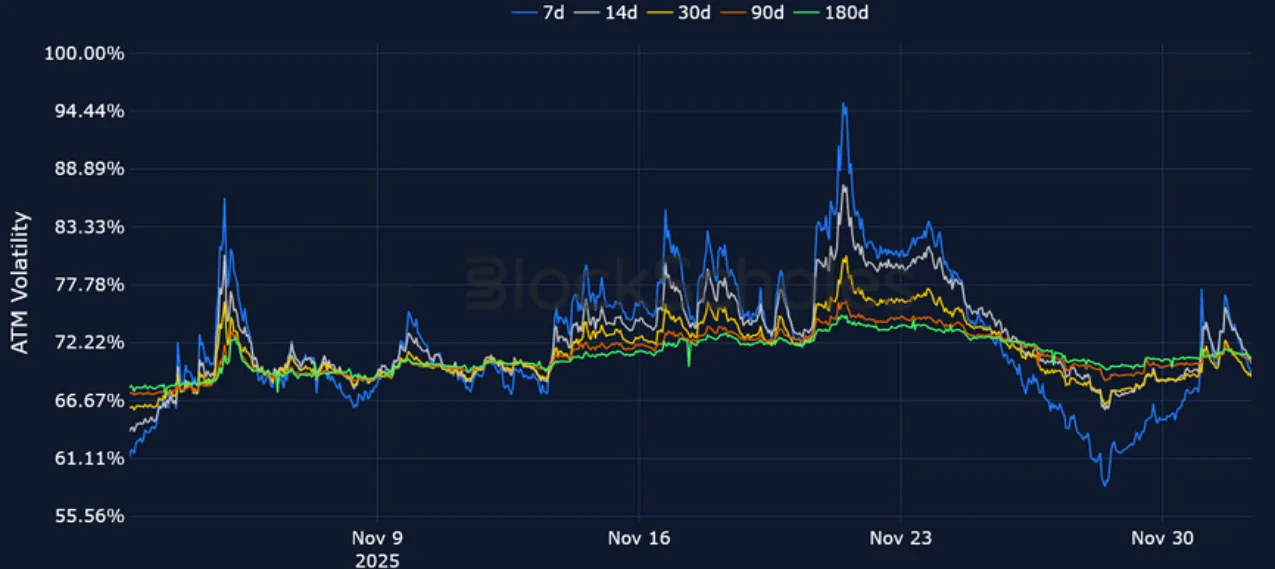Click the 55.56% y-axis label

point(88,516)
